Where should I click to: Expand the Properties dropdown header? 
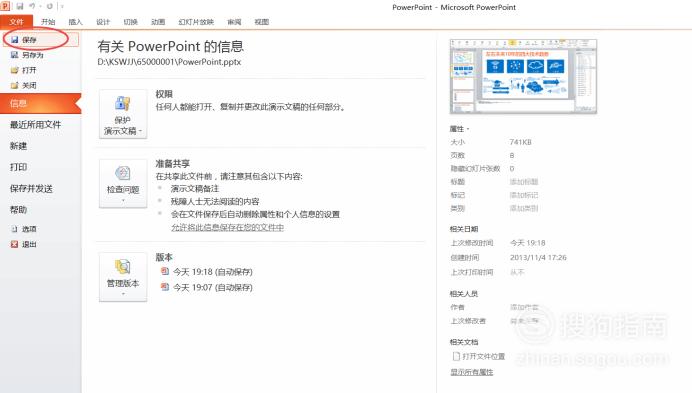pyautogui.click(x=459, y=129)
